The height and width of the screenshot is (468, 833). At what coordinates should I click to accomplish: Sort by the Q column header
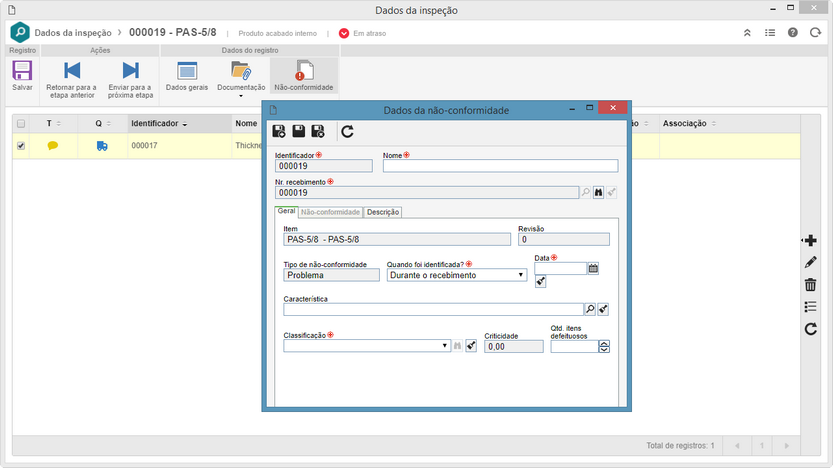(x=103, y=123)
